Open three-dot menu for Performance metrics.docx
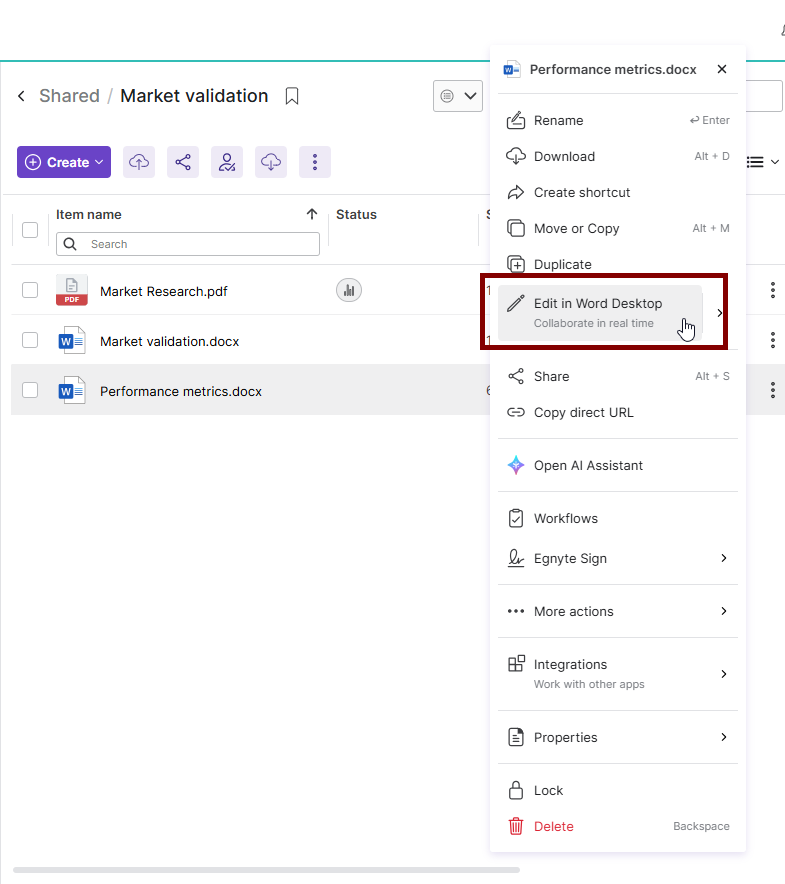Image resolution: width=785 pixels, height=884 pixels. pos(773,390)
